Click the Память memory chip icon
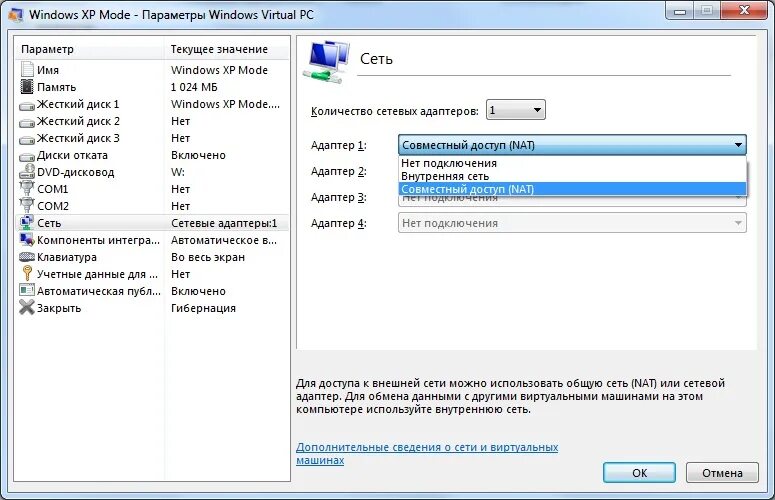The width and height of the screenshot is (775, 500). coord(27,87)
